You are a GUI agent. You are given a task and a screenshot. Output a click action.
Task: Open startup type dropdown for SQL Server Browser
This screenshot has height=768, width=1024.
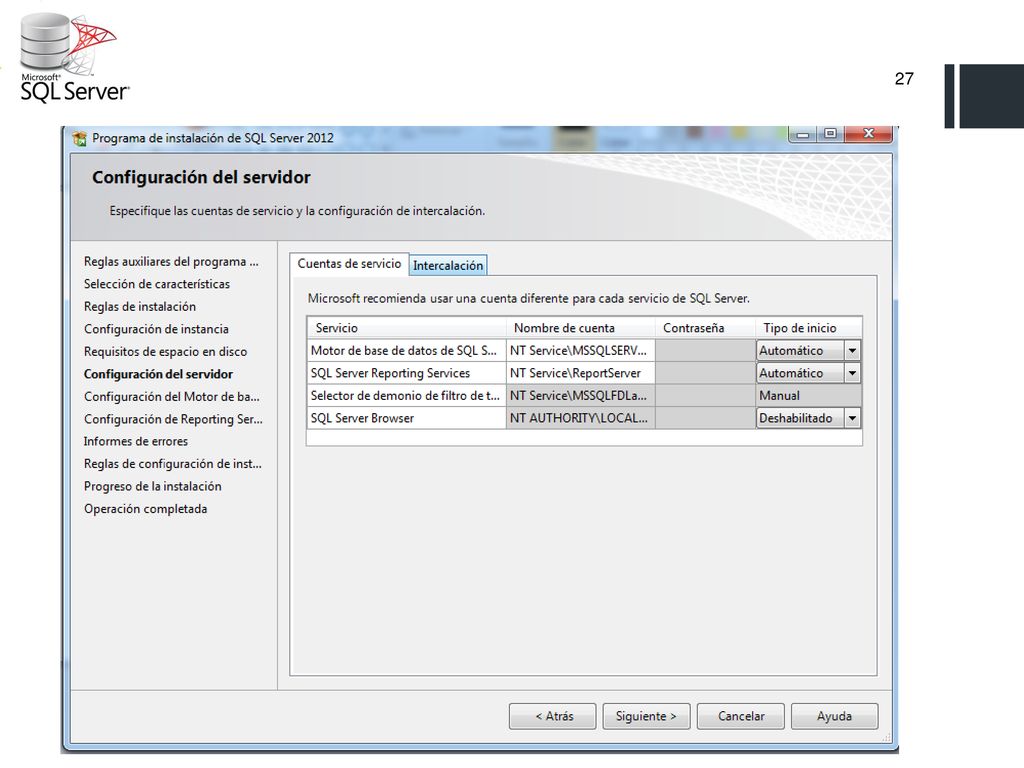[852, 418]
